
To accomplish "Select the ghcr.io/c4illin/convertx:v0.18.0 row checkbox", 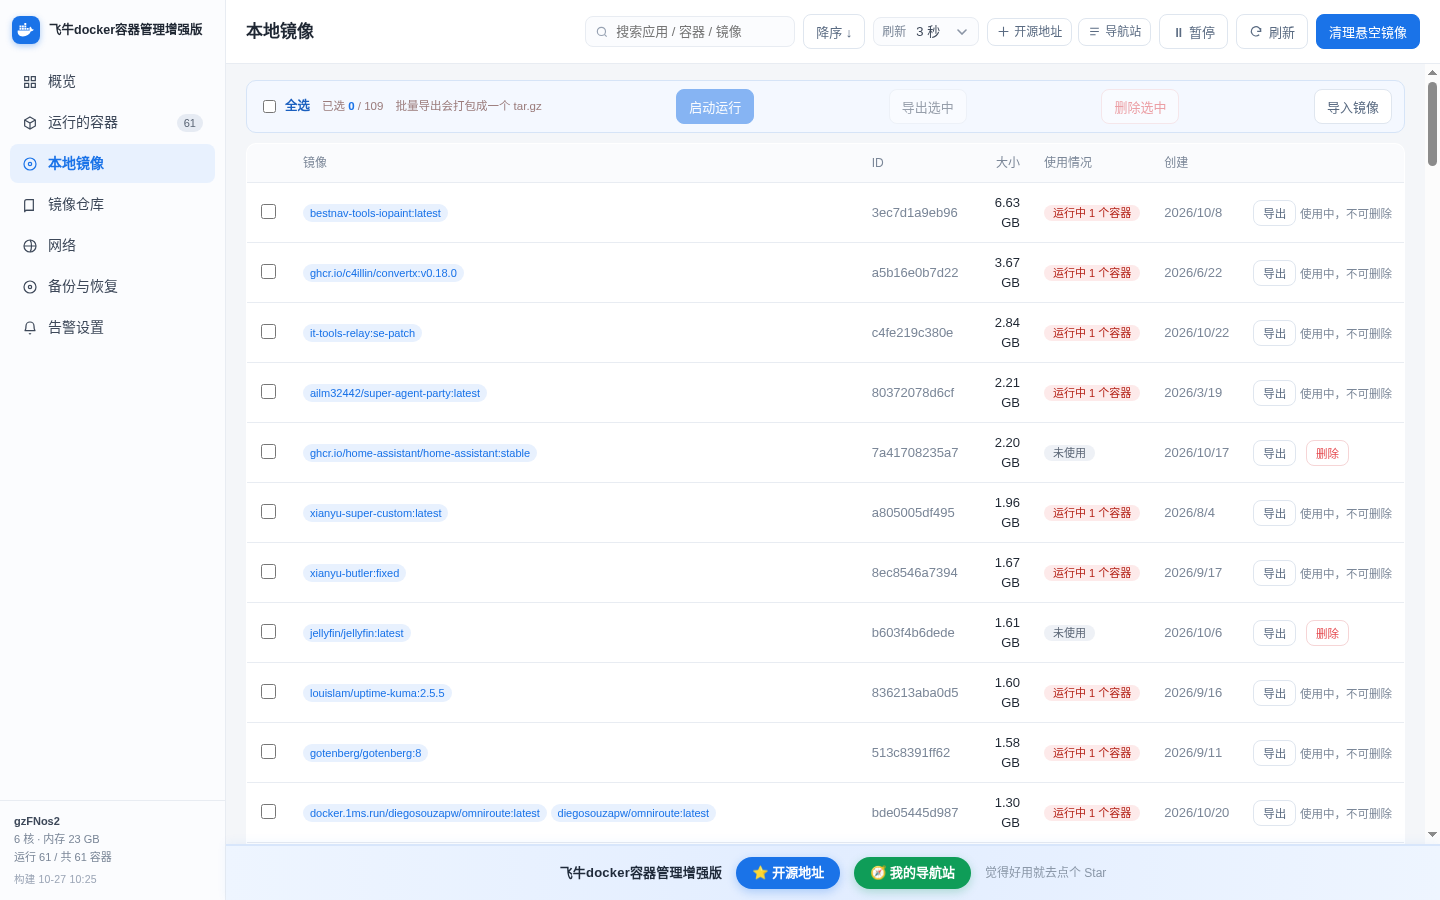I will (268, 271).
